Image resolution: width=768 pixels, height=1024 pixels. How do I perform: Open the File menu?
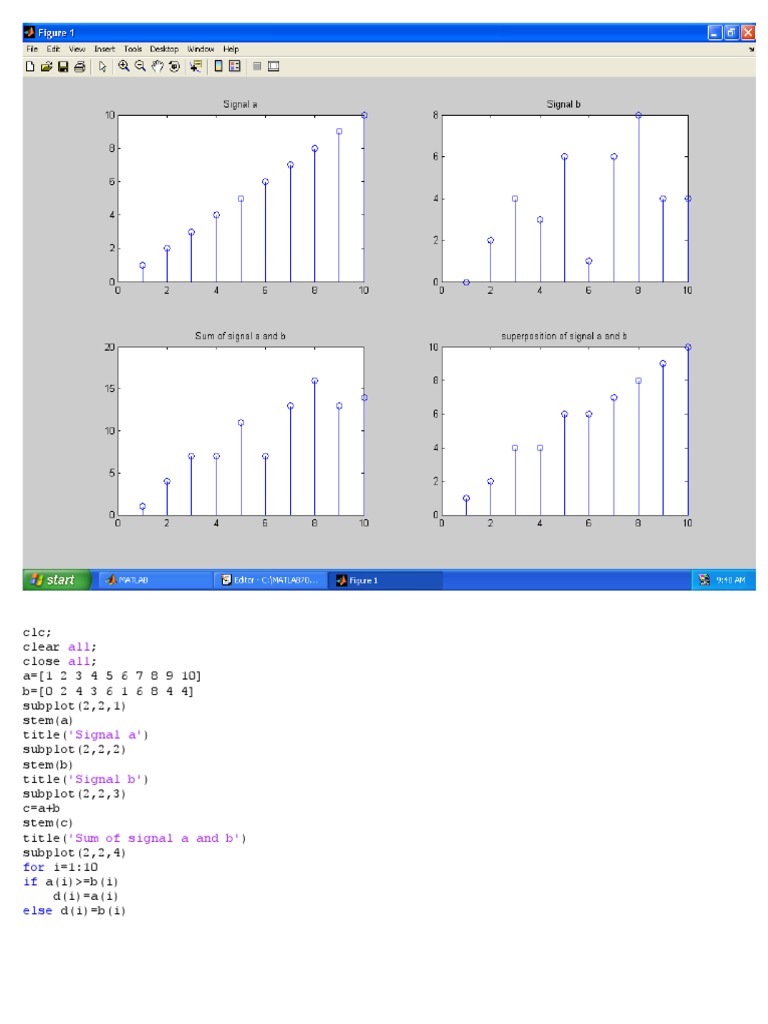pos(32,49)
